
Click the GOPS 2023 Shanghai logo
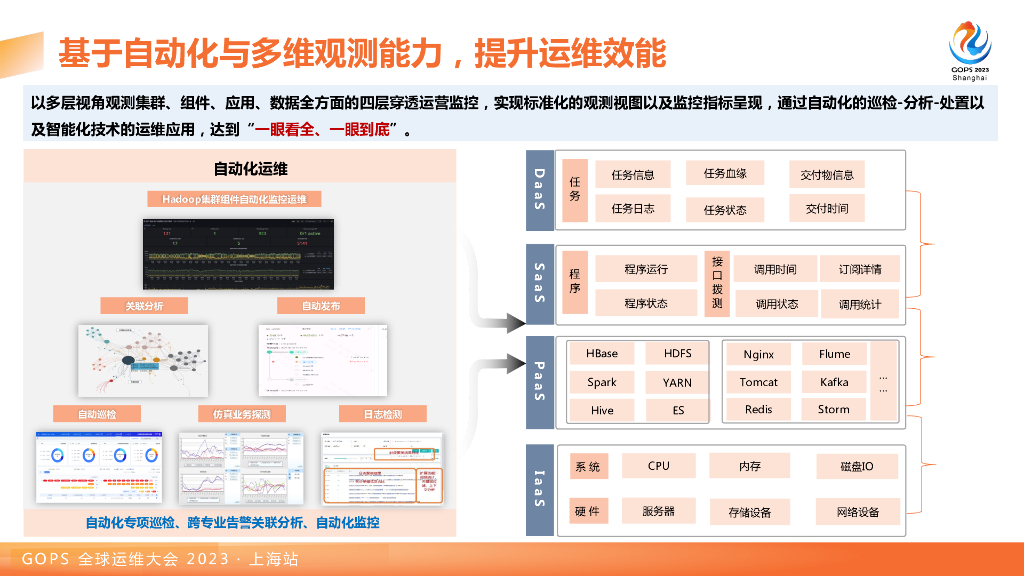970,51
